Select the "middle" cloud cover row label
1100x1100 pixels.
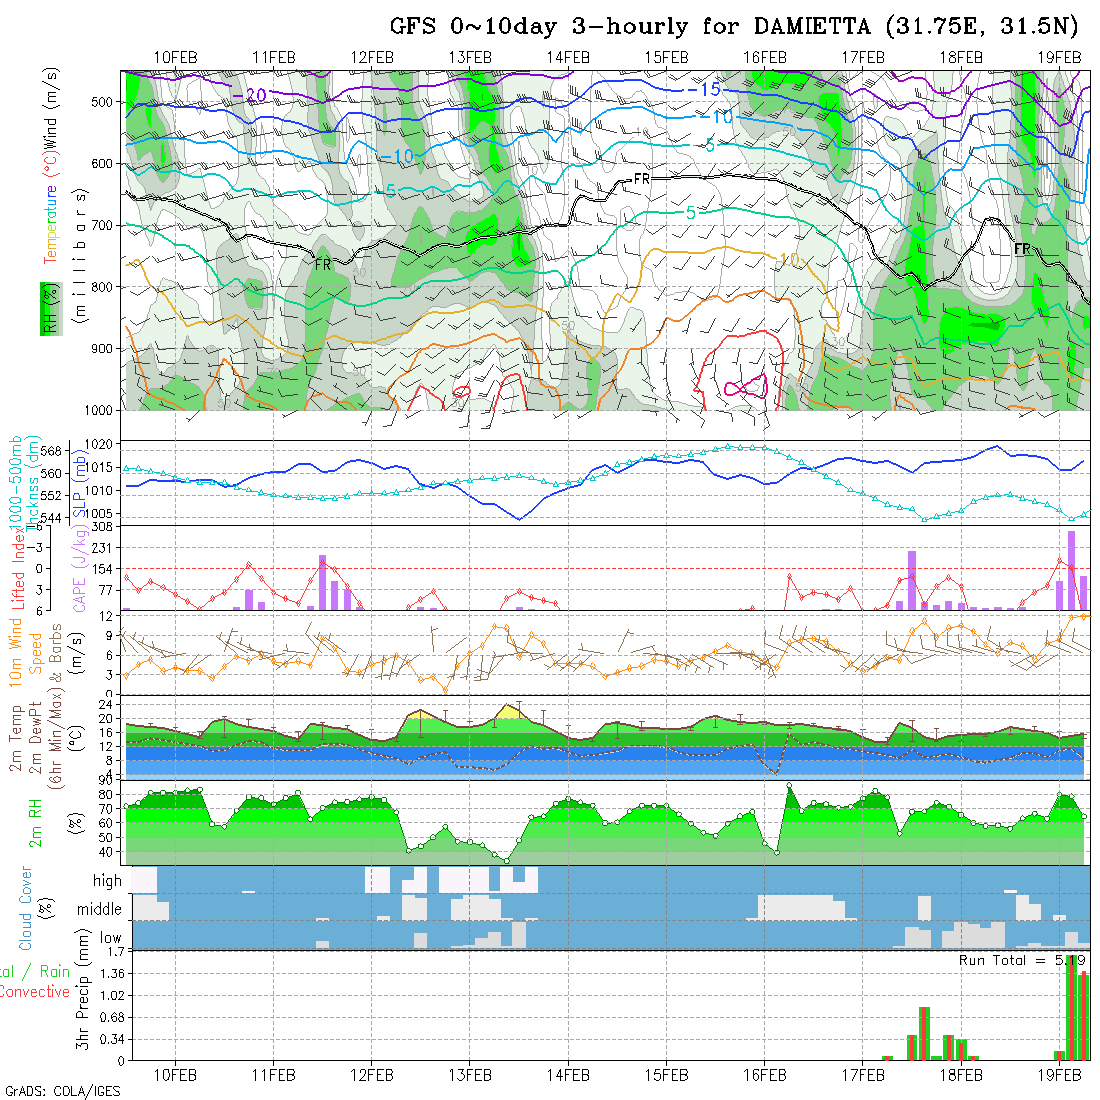point(100,910)
